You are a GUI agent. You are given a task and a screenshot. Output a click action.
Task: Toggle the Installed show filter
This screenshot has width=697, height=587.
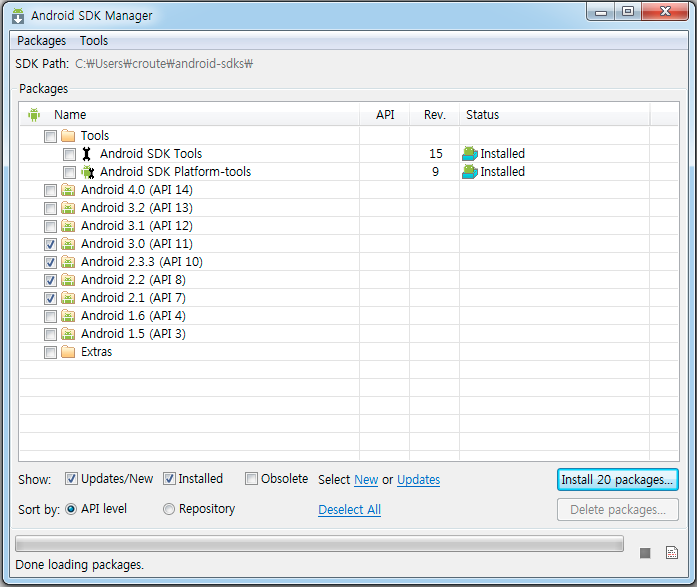pos(169,479)
